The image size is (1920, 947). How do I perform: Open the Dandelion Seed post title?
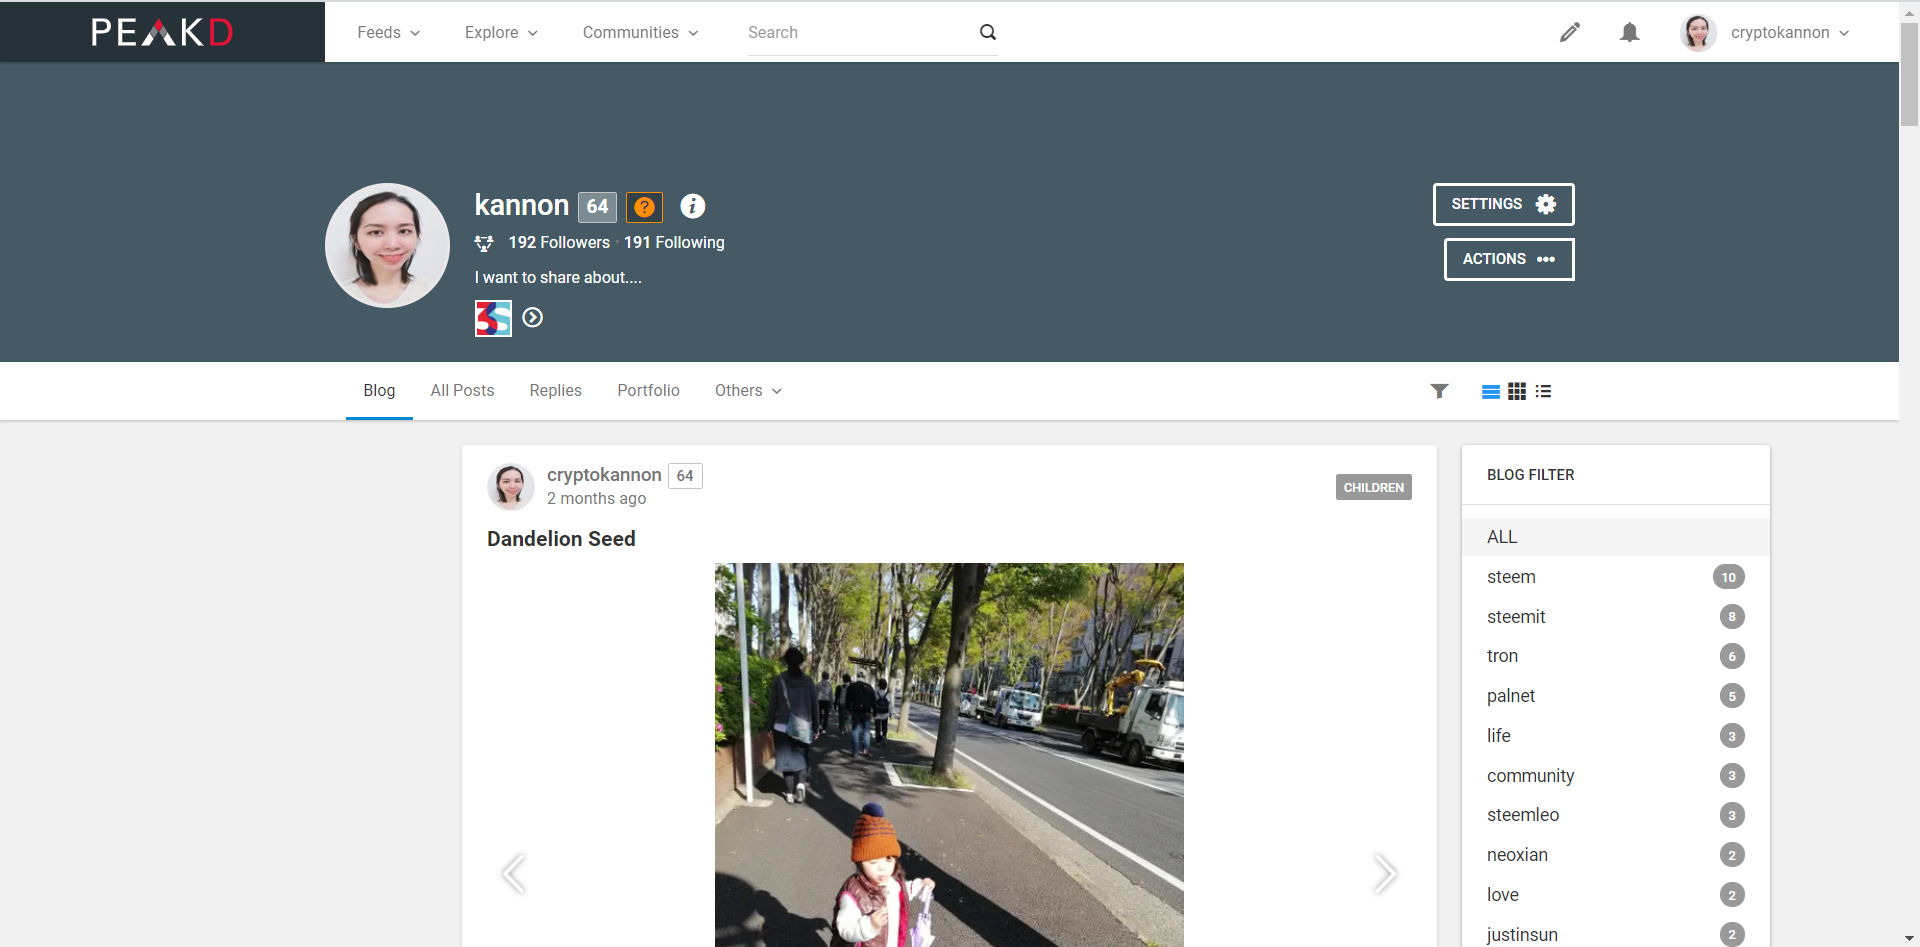tap(561, 539)
